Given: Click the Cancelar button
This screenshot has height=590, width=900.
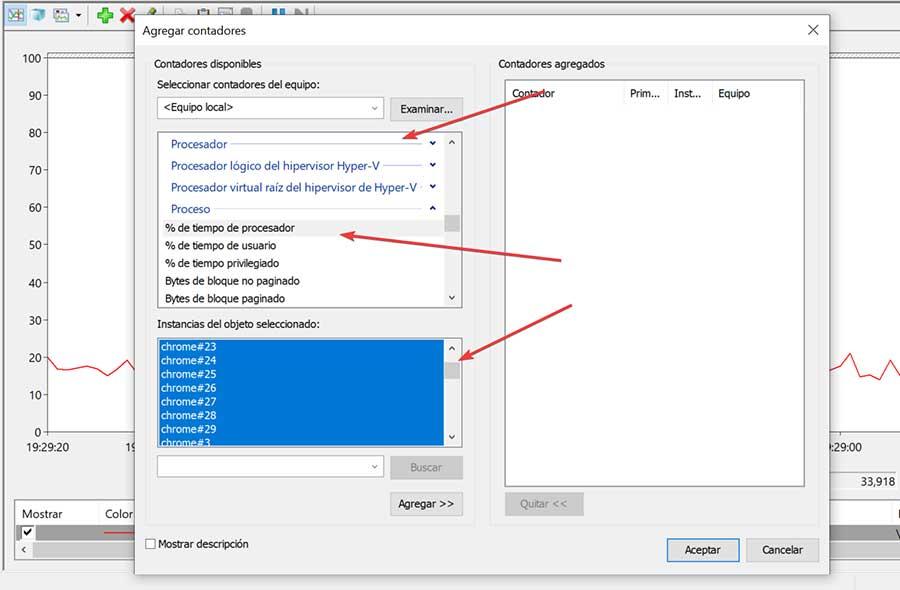Looking at the screenshot, I should [x=782, y=550].
